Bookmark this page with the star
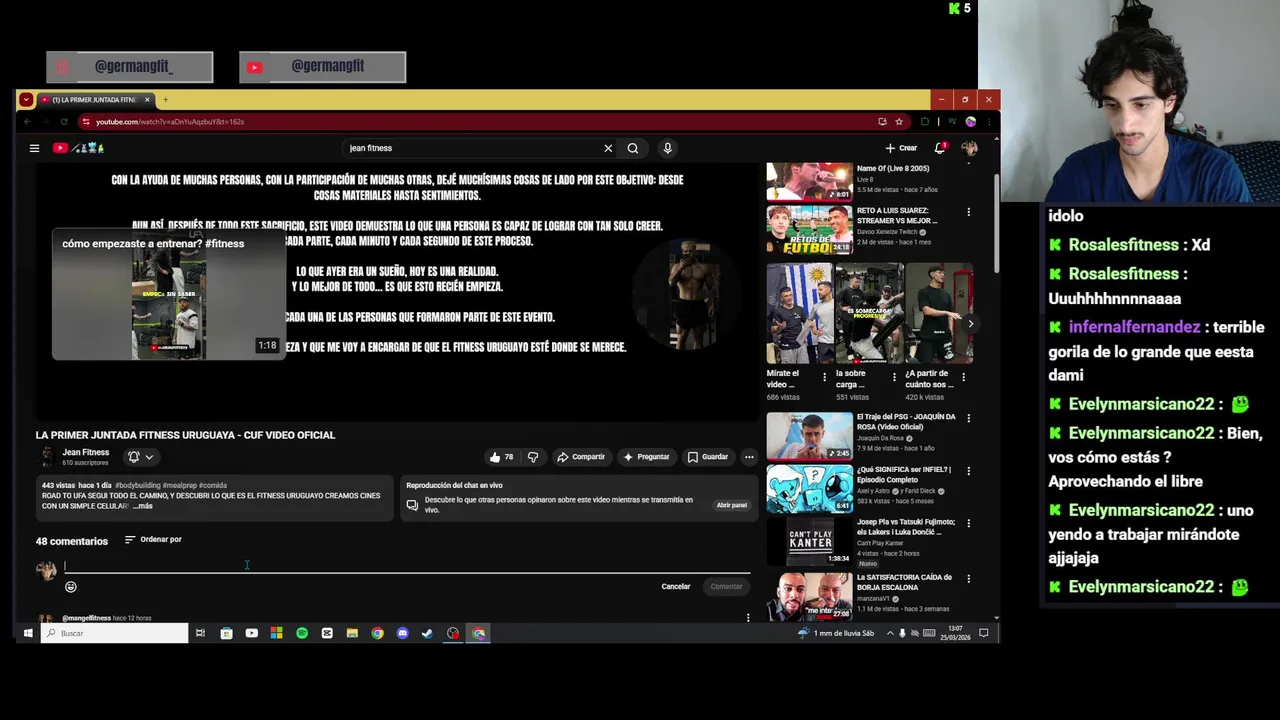 click(x=899, y=122)
